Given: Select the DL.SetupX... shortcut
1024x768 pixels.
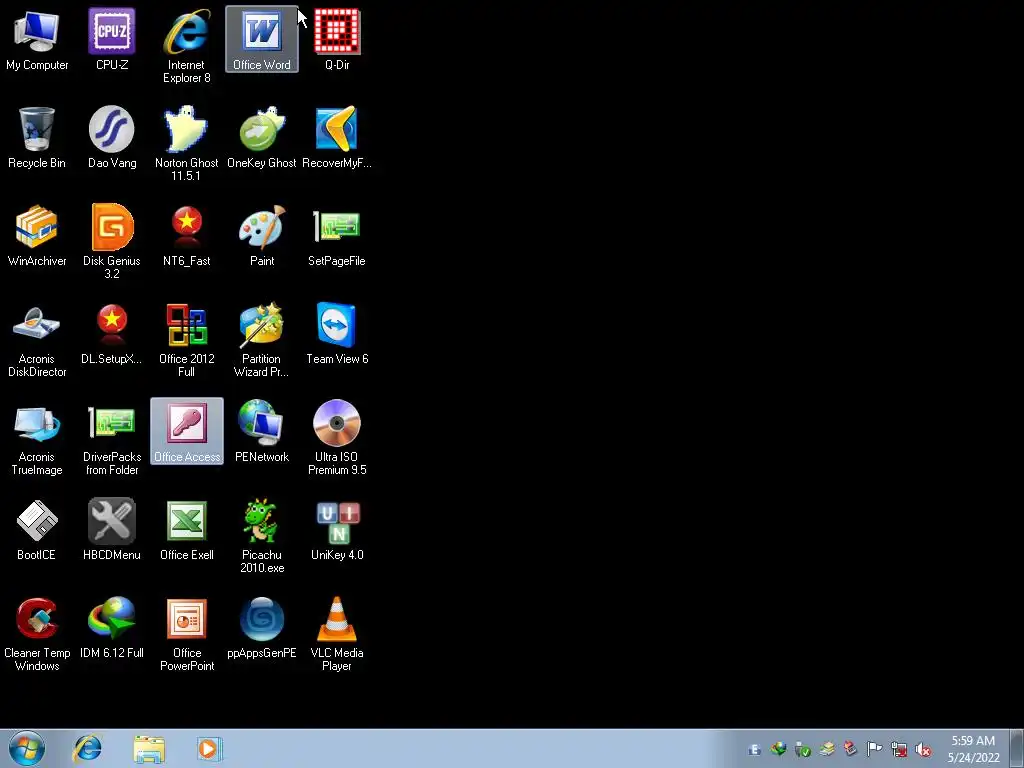Looking at the screenshot, I should pyautogui.click(x=112, y=333).
